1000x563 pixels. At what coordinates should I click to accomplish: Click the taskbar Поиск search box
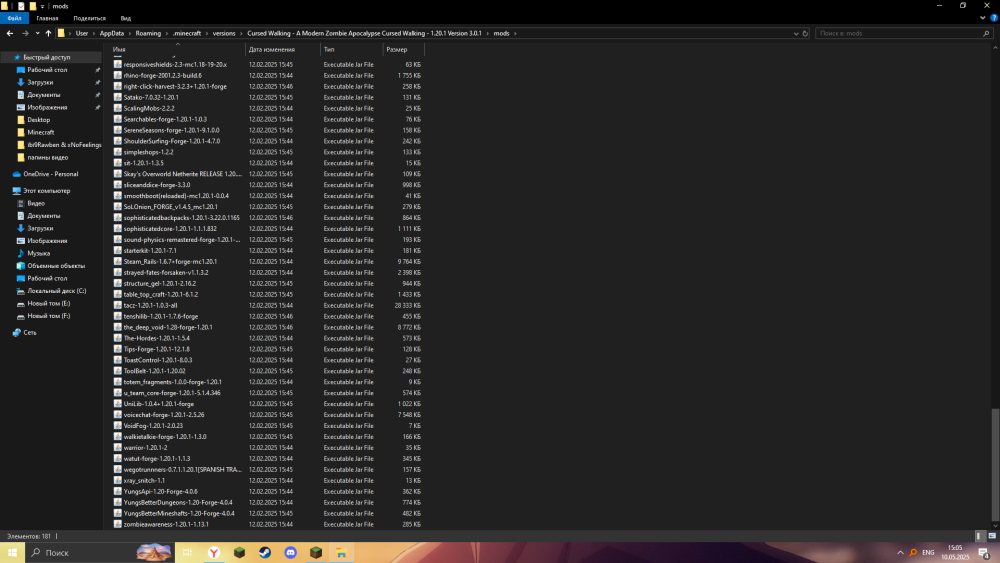point(99,553)
